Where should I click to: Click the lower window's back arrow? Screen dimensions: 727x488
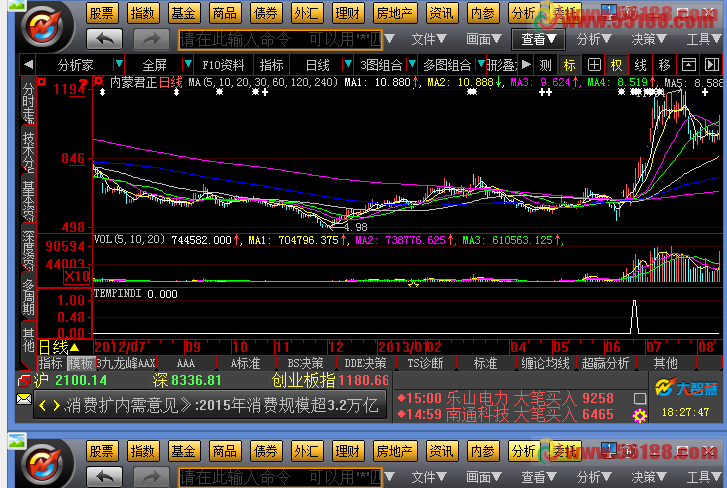(105, 476)
